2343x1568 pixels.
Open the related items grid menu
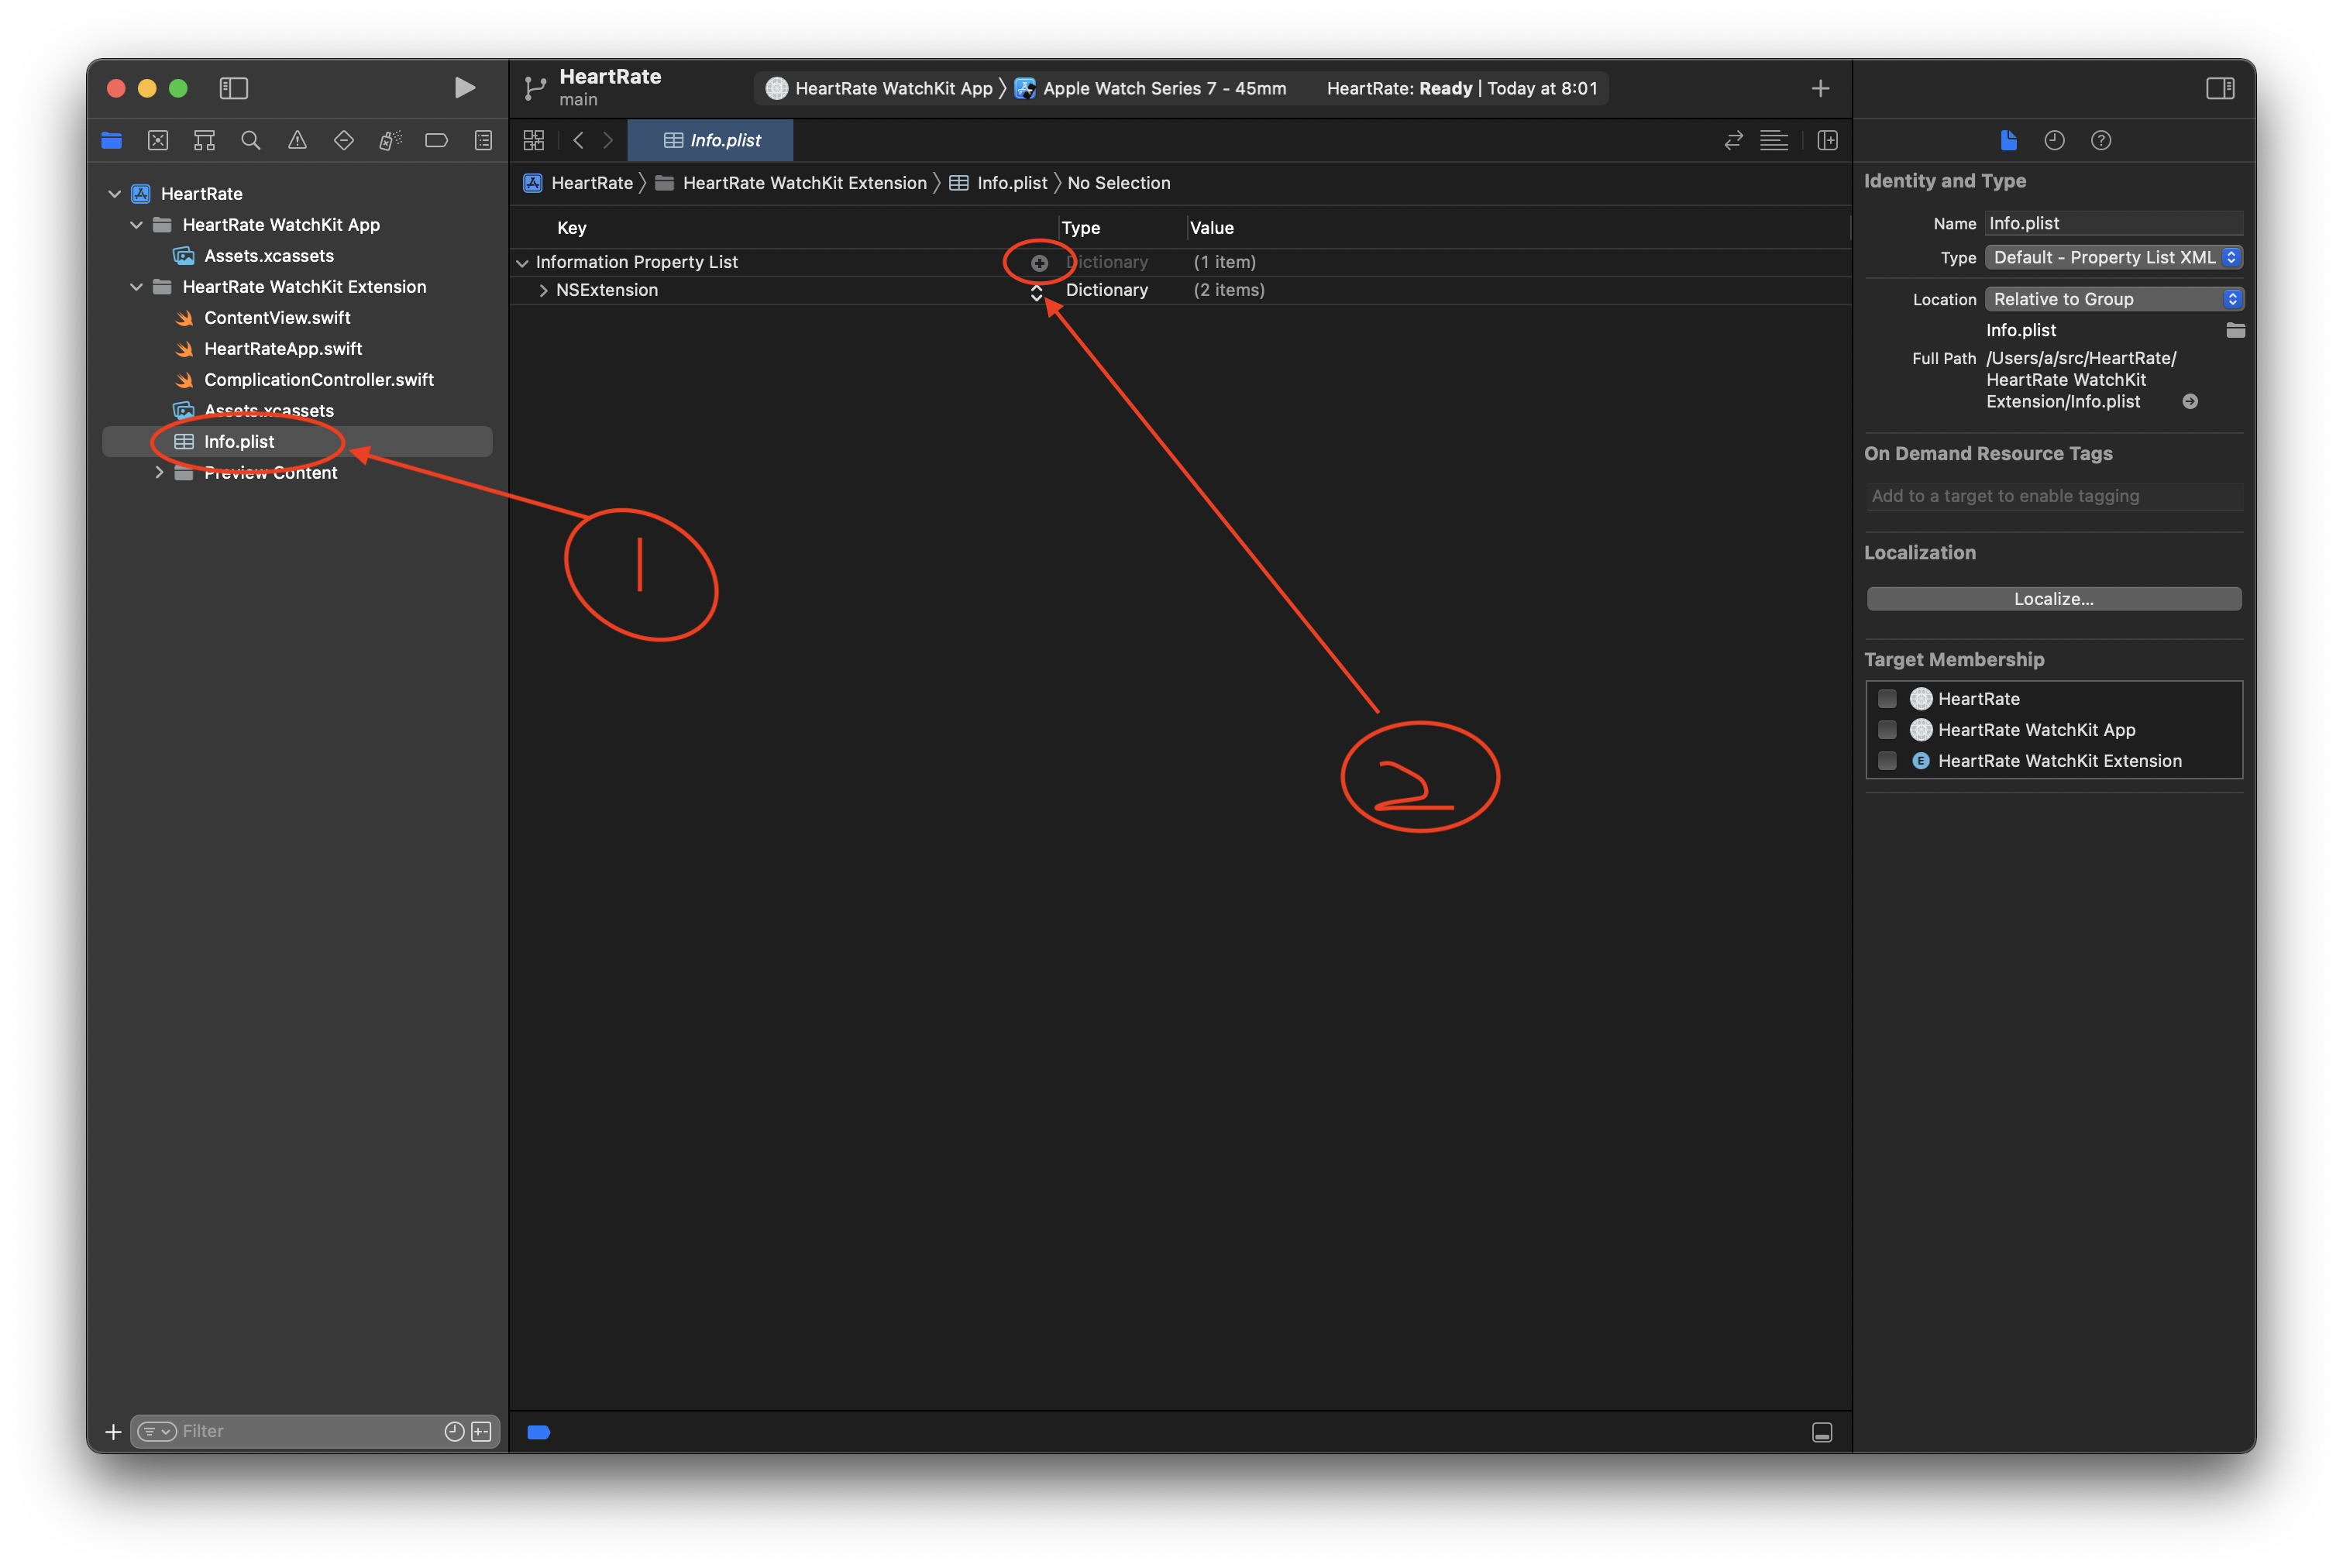pos(534,141)
